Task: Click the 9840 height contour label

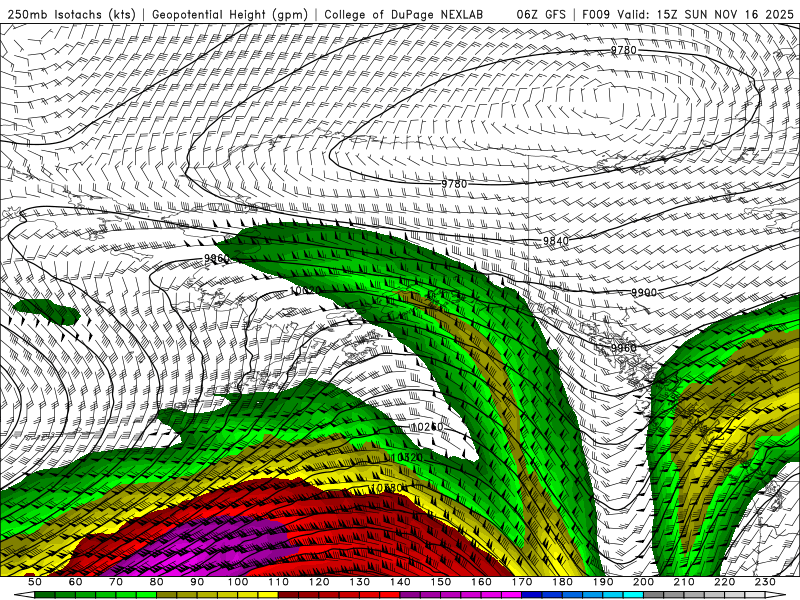Action: point(556,241)
